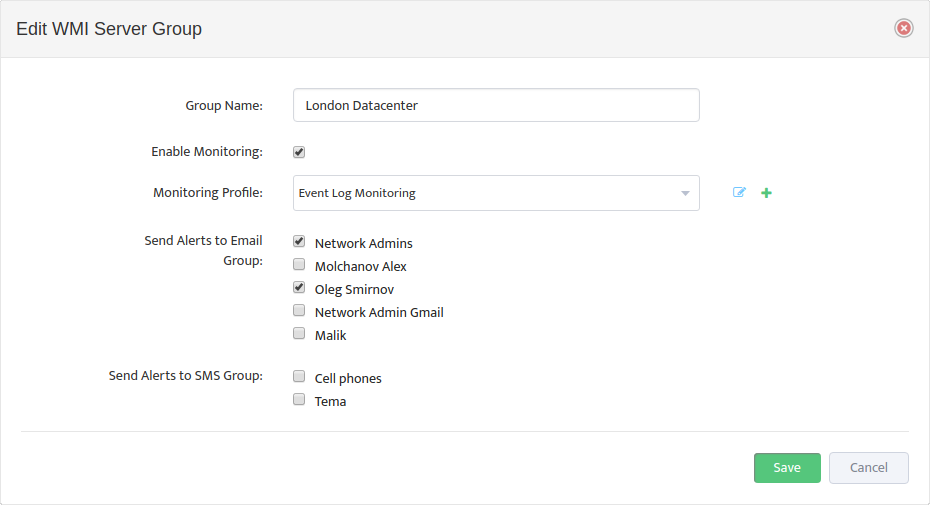Enable the Cell phones SMS group
Screen dimensions: 933x508
coord(299,377)
